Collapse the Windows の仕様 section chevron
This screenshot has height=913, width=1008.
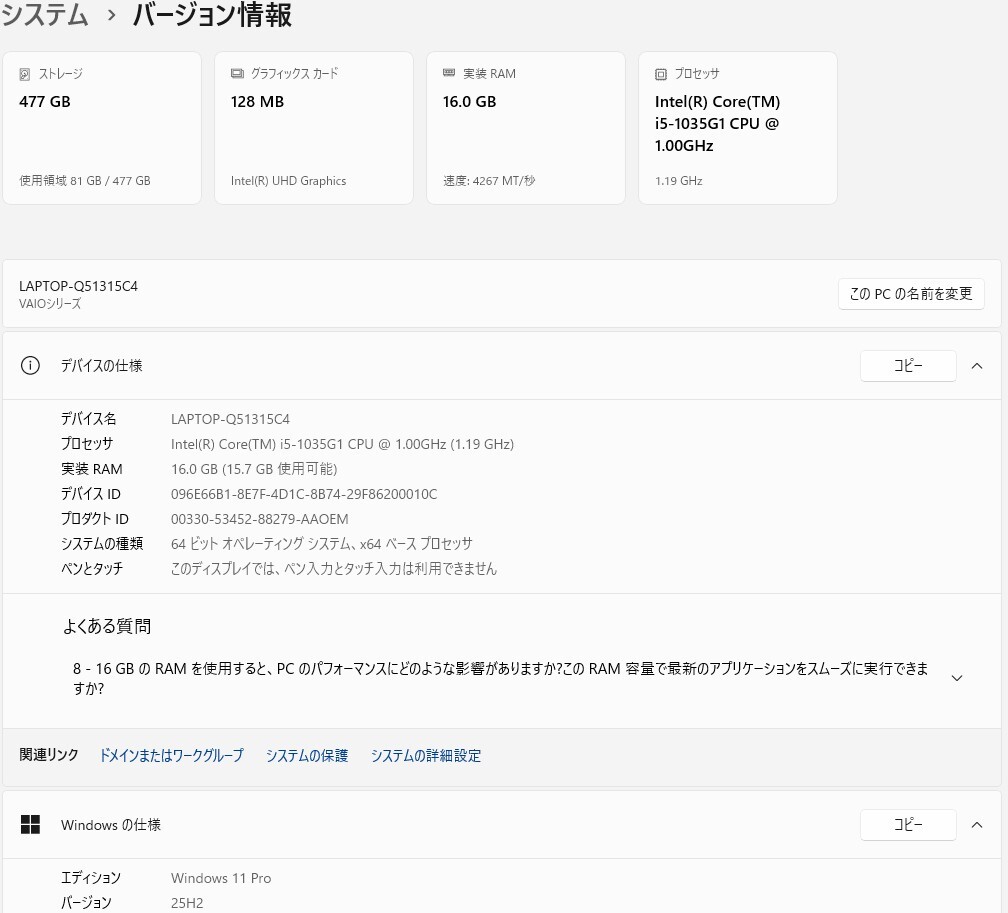click(977, 824)
